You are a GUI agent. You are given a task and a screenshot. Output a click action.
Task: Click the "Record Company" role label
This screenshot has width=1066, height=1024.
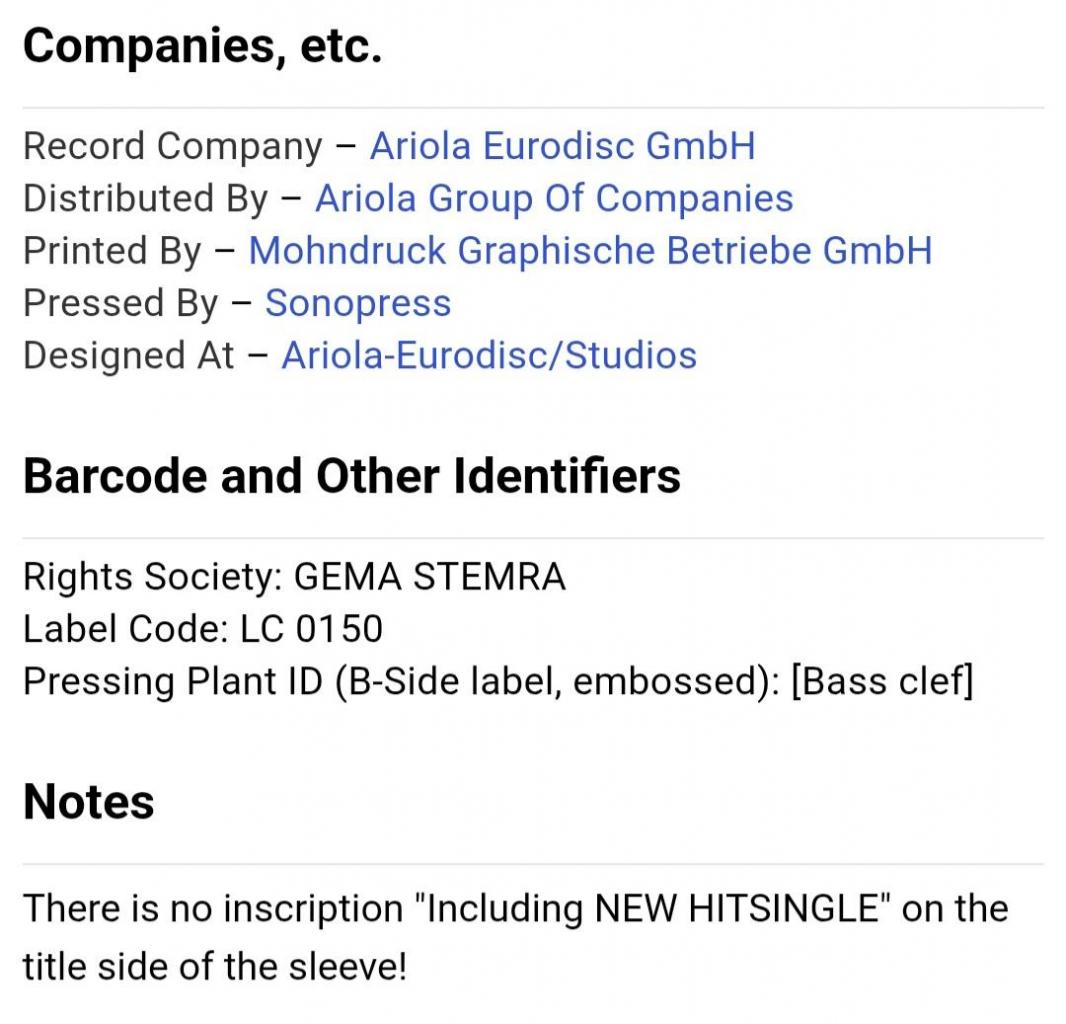point(172,147)
